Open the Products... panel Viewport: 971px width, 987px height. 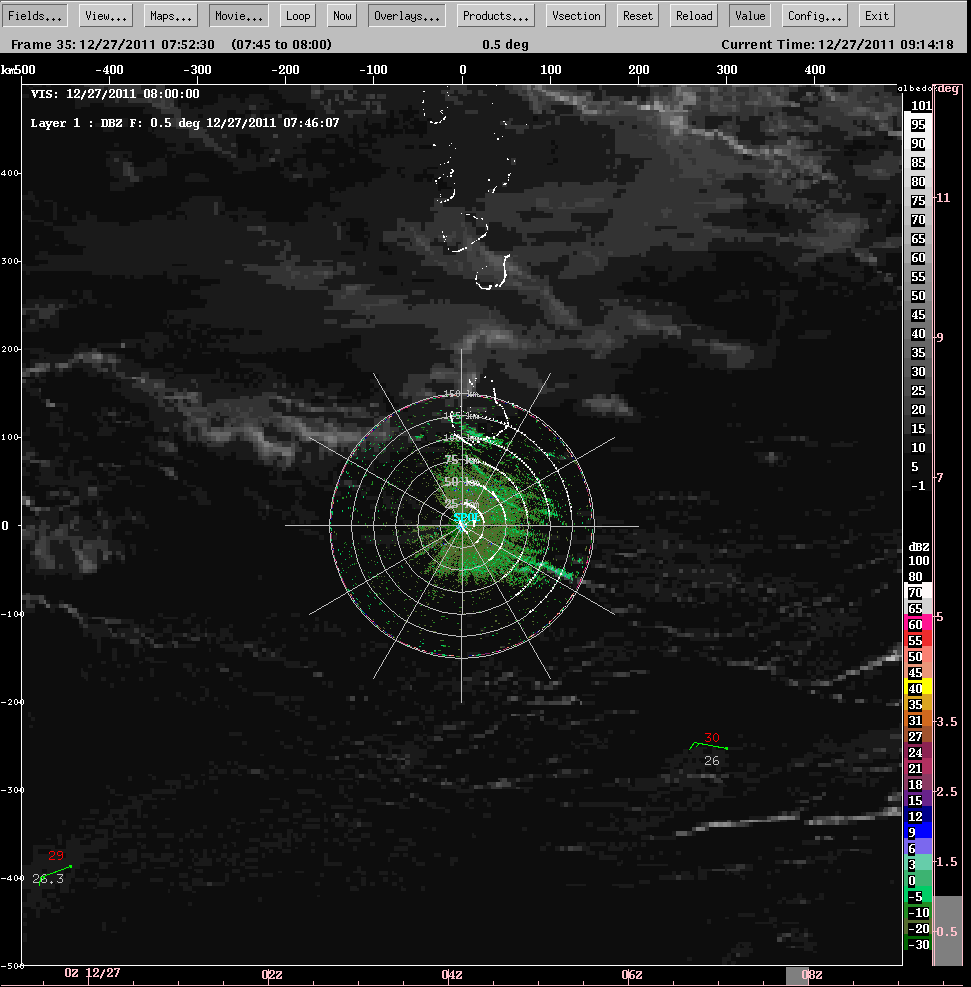(496, 16)
